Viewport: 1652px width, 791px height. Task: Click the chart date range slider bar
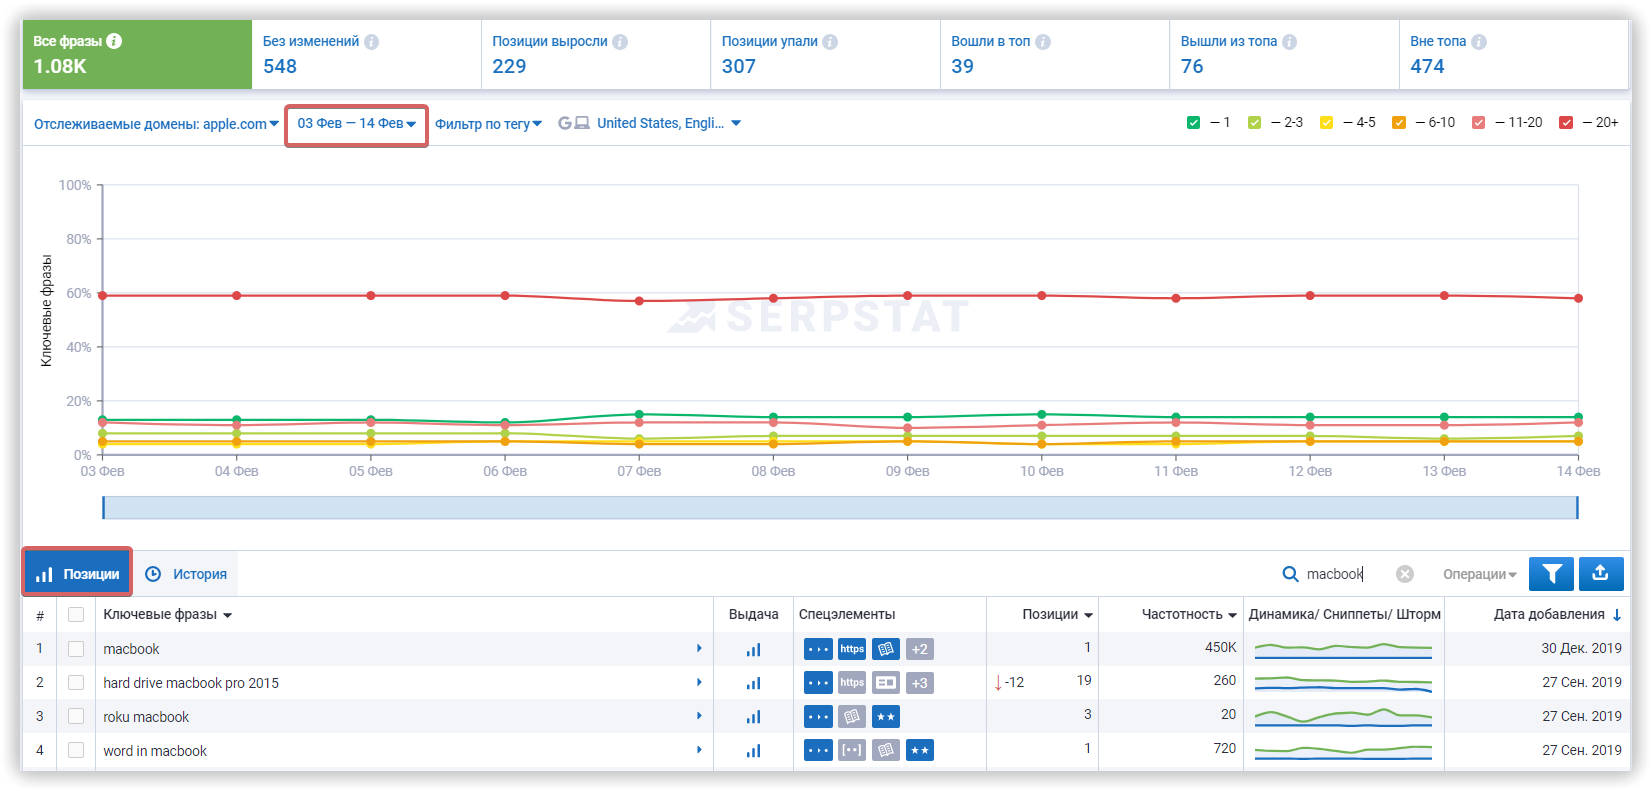click(840, 508)
